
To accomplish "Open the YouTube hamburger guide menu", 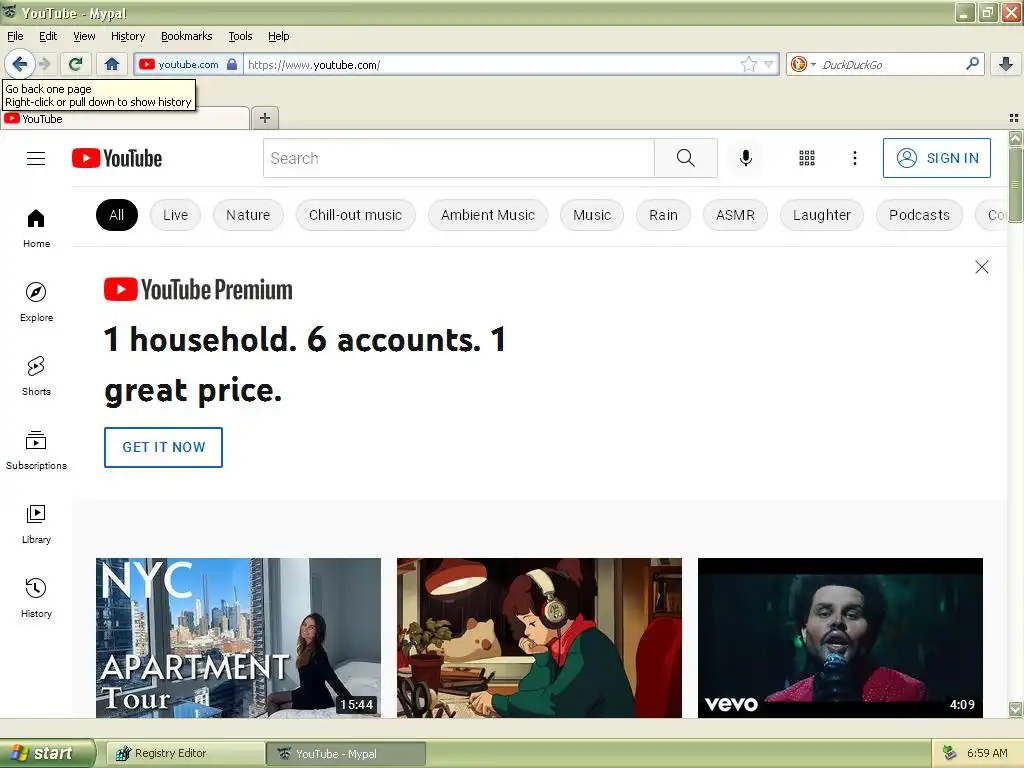I will [36, 158].
